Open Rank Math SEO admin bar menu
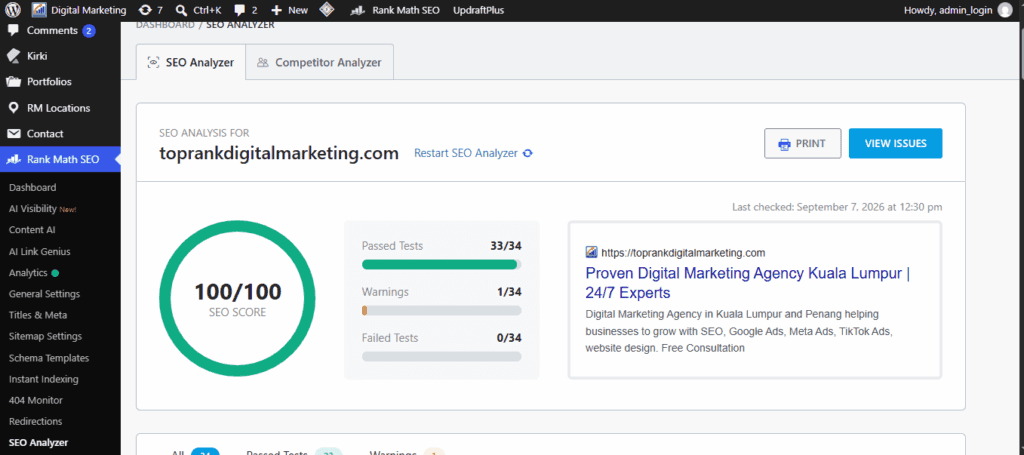 [394, 10]
